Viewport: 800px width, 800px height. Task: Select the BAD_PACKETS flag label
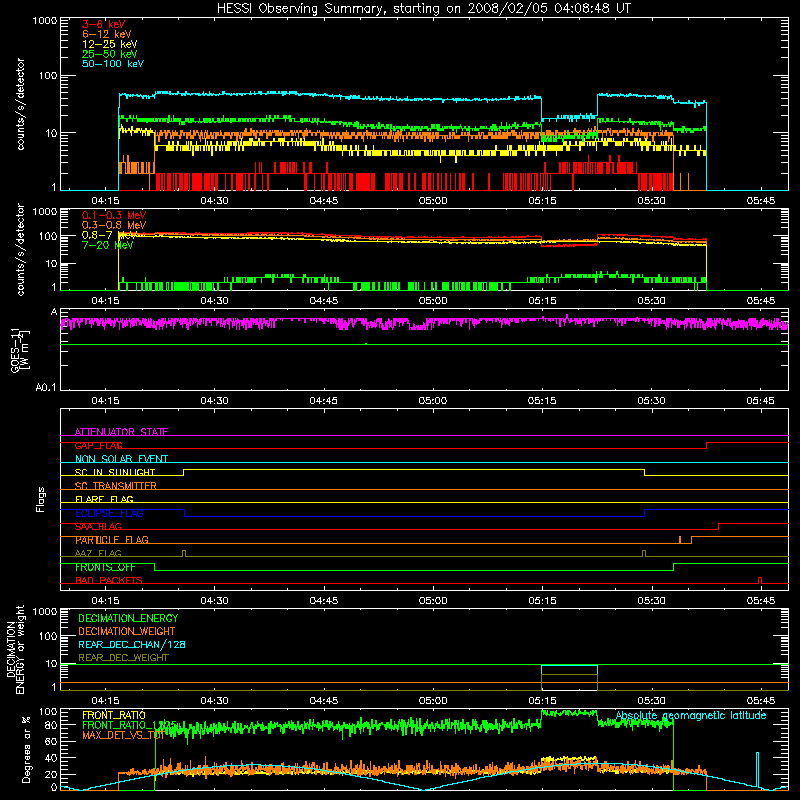(x=109, y=580)
